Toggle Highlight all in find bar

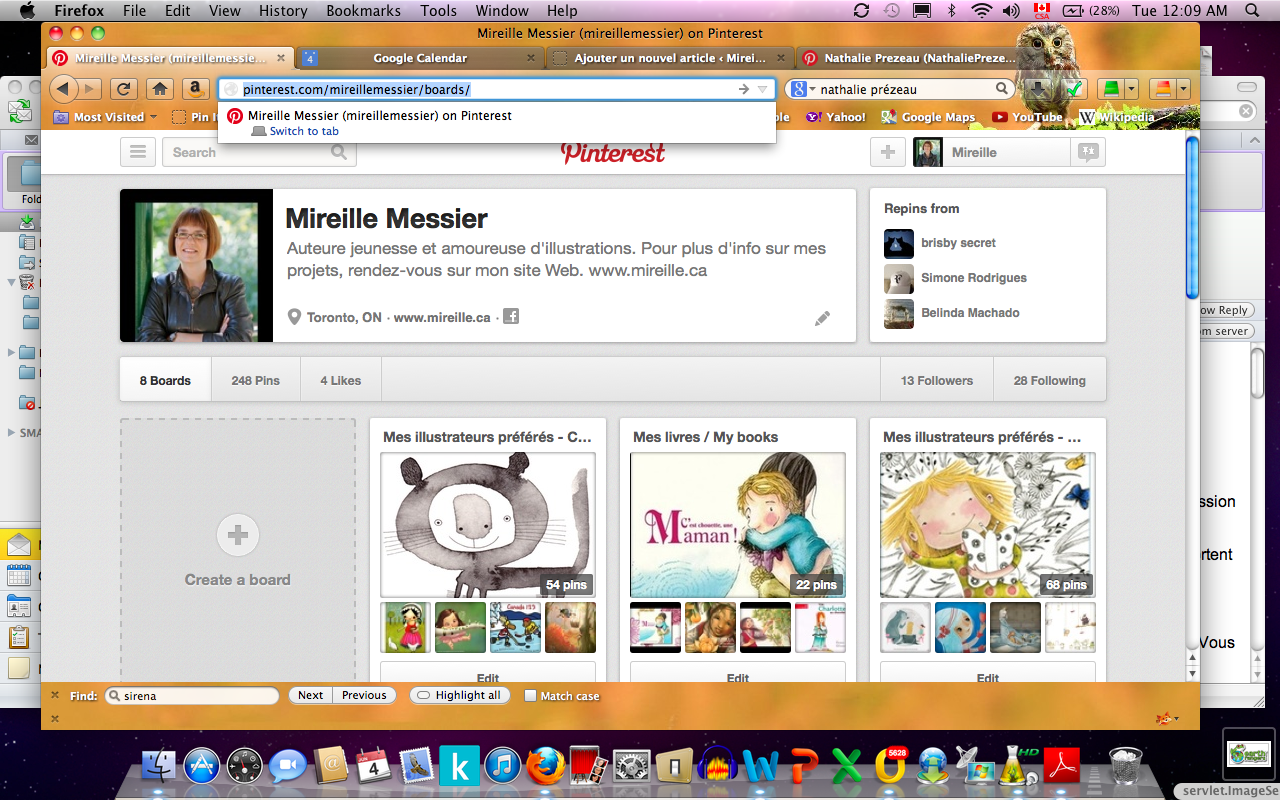tap(459, 696)
